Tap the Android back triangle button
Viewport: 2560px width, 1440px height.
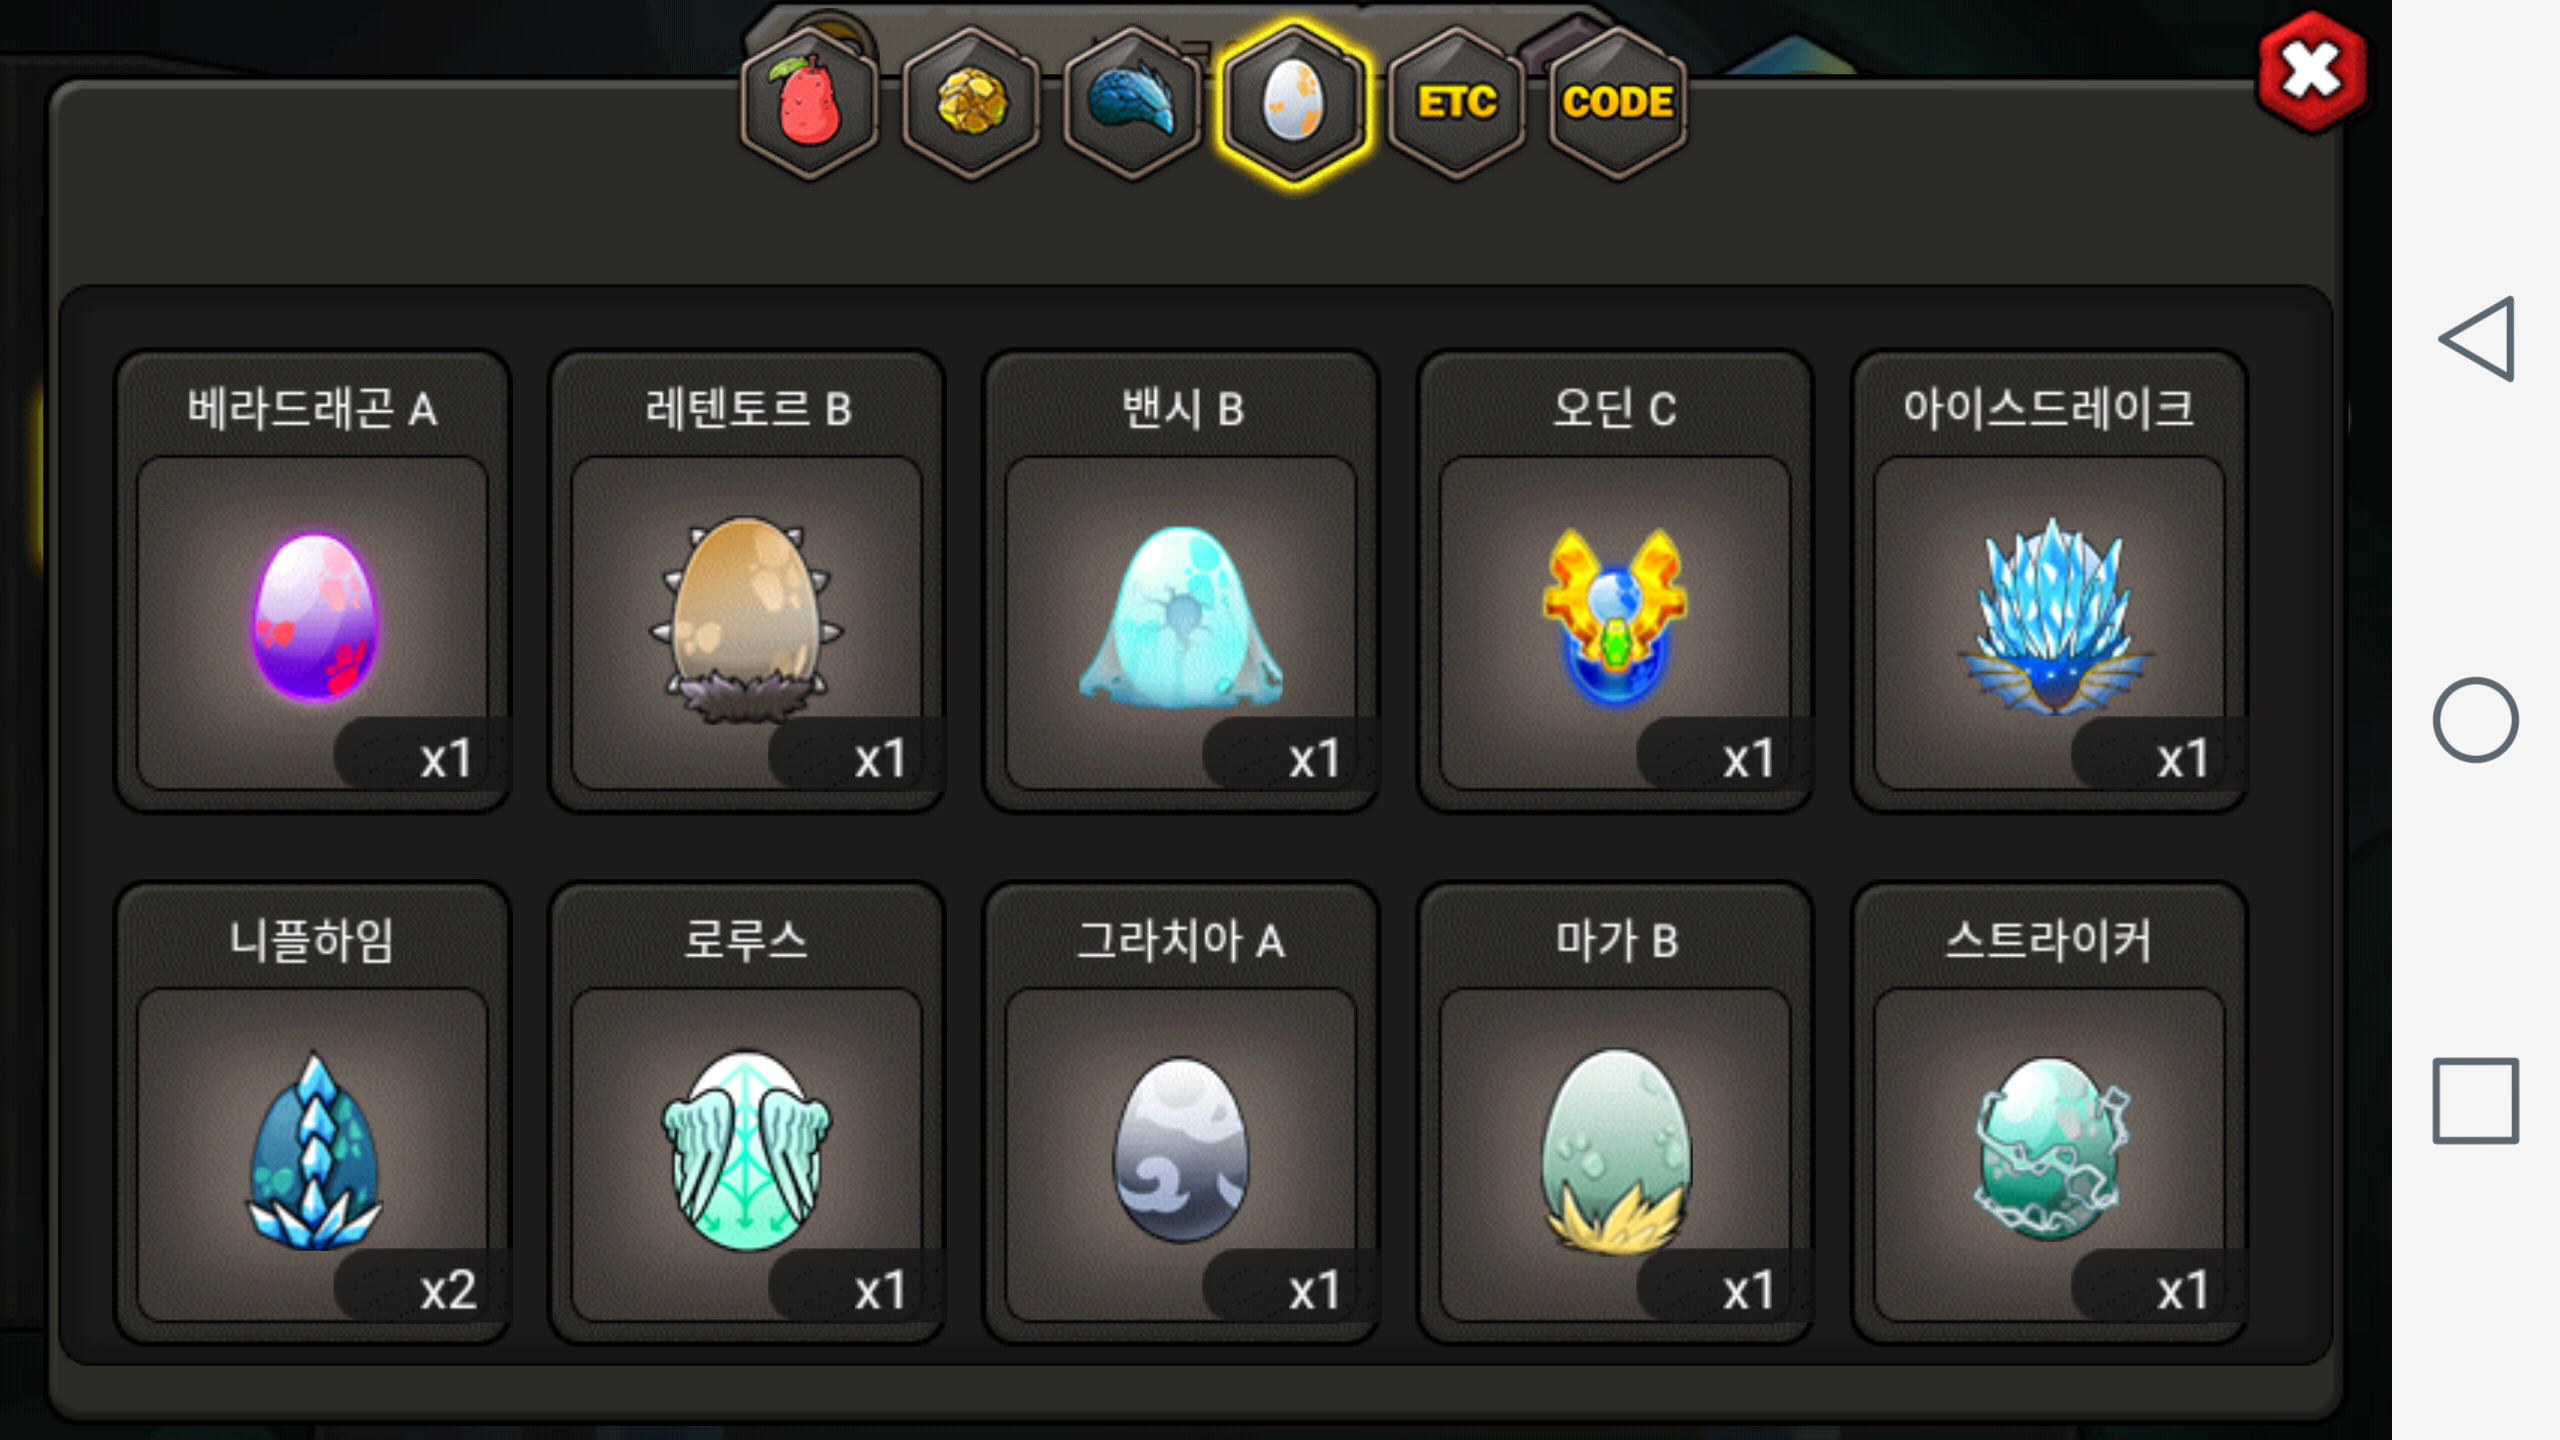pyautogui.click(x=2476, y=339)
